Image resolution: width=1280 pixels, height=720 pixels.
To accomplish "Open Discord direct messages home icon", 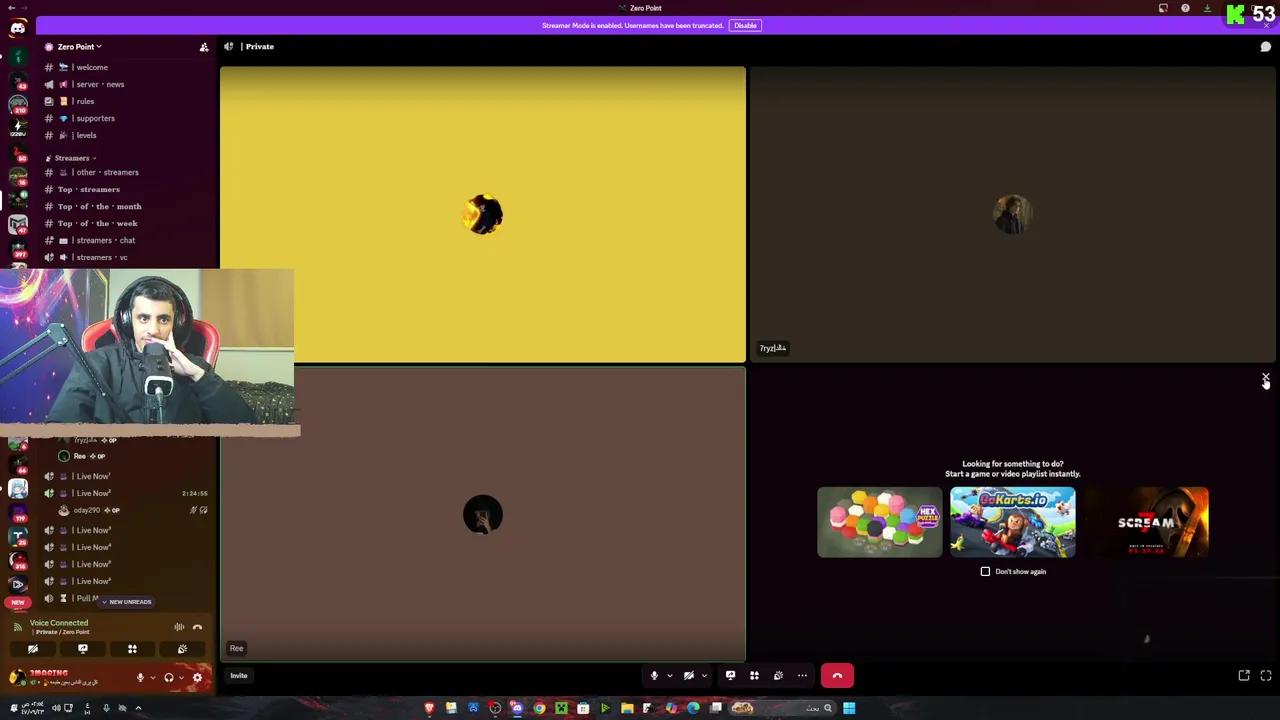I will pos(18,28).
